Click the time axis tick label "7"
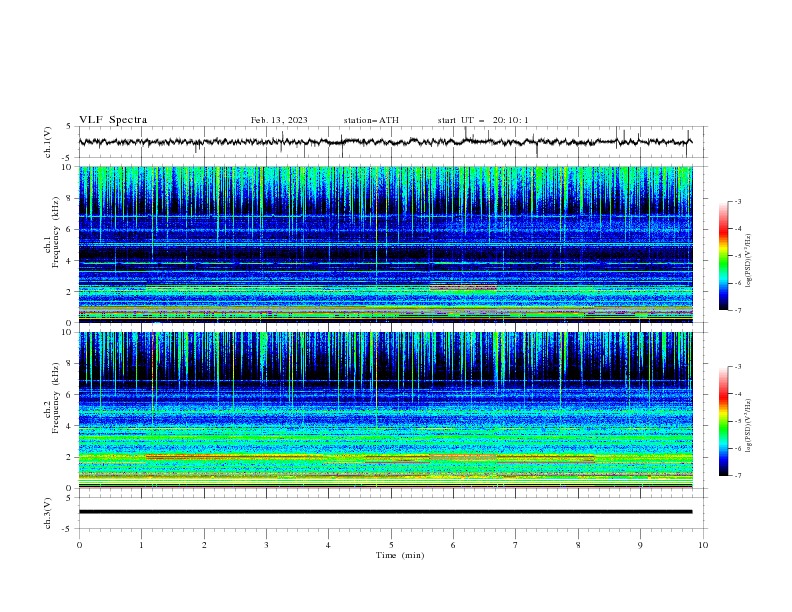Screen dimensions: 792x612 516,545
